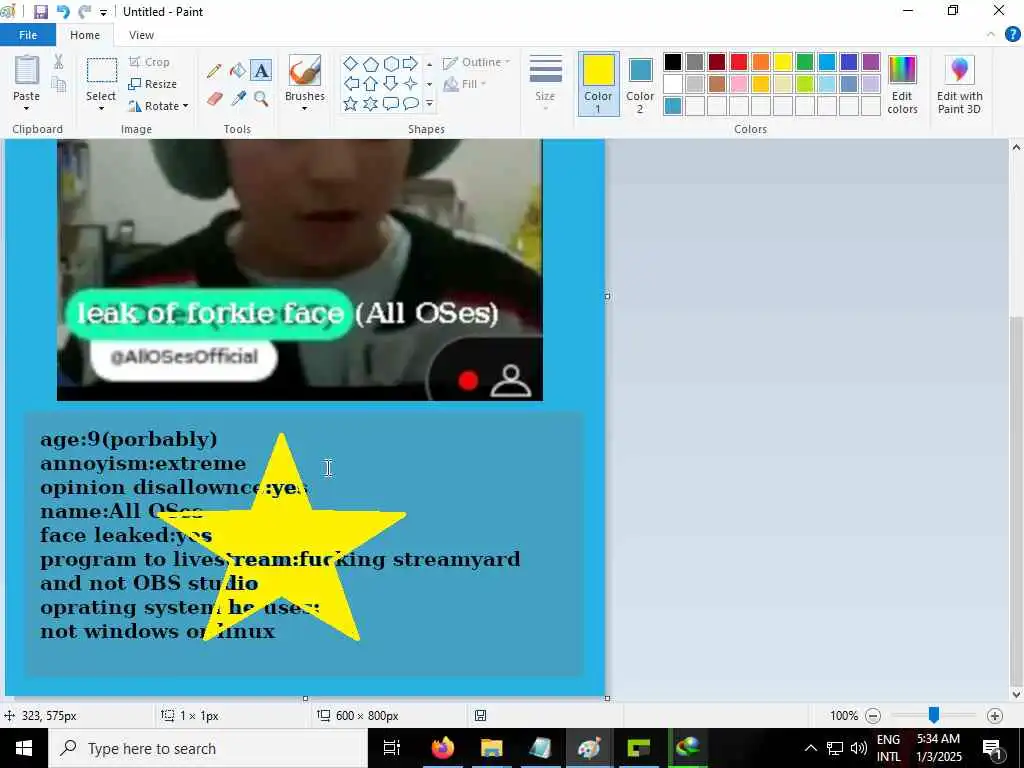Undo the last action

(x=63, y=12)
